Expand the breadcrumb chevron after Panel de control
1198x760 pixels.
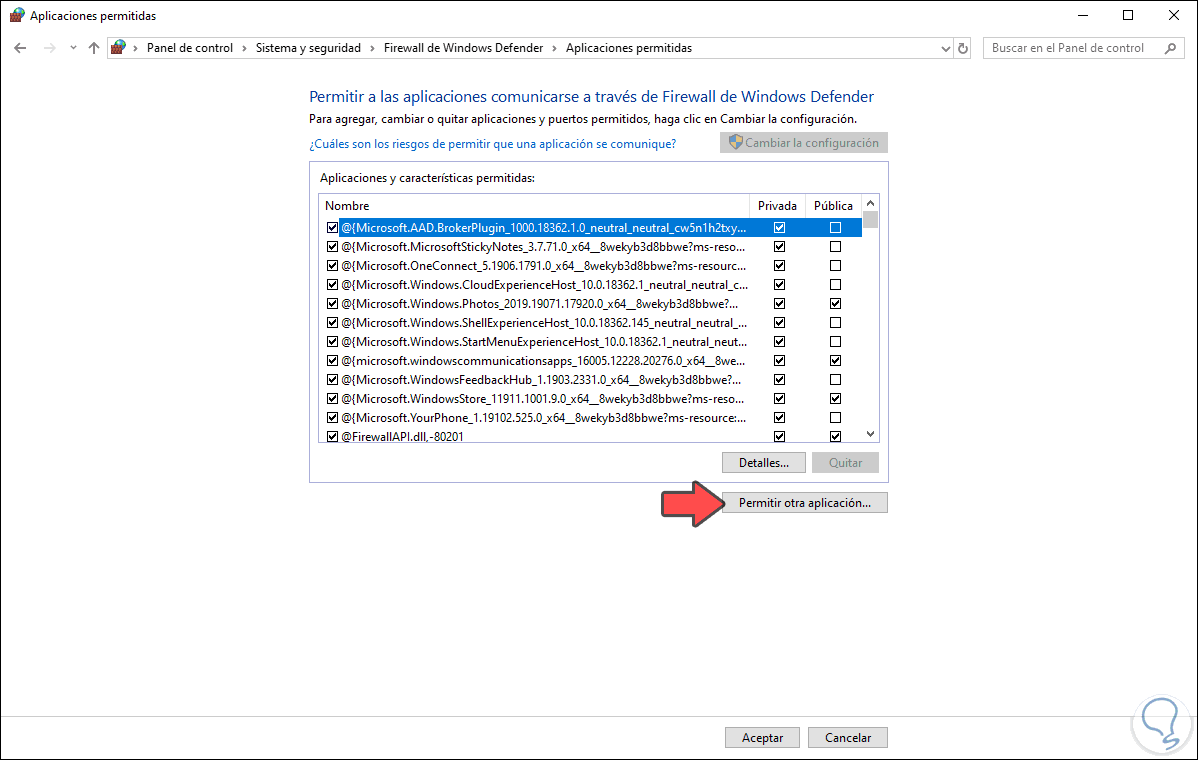pos(245,47)
